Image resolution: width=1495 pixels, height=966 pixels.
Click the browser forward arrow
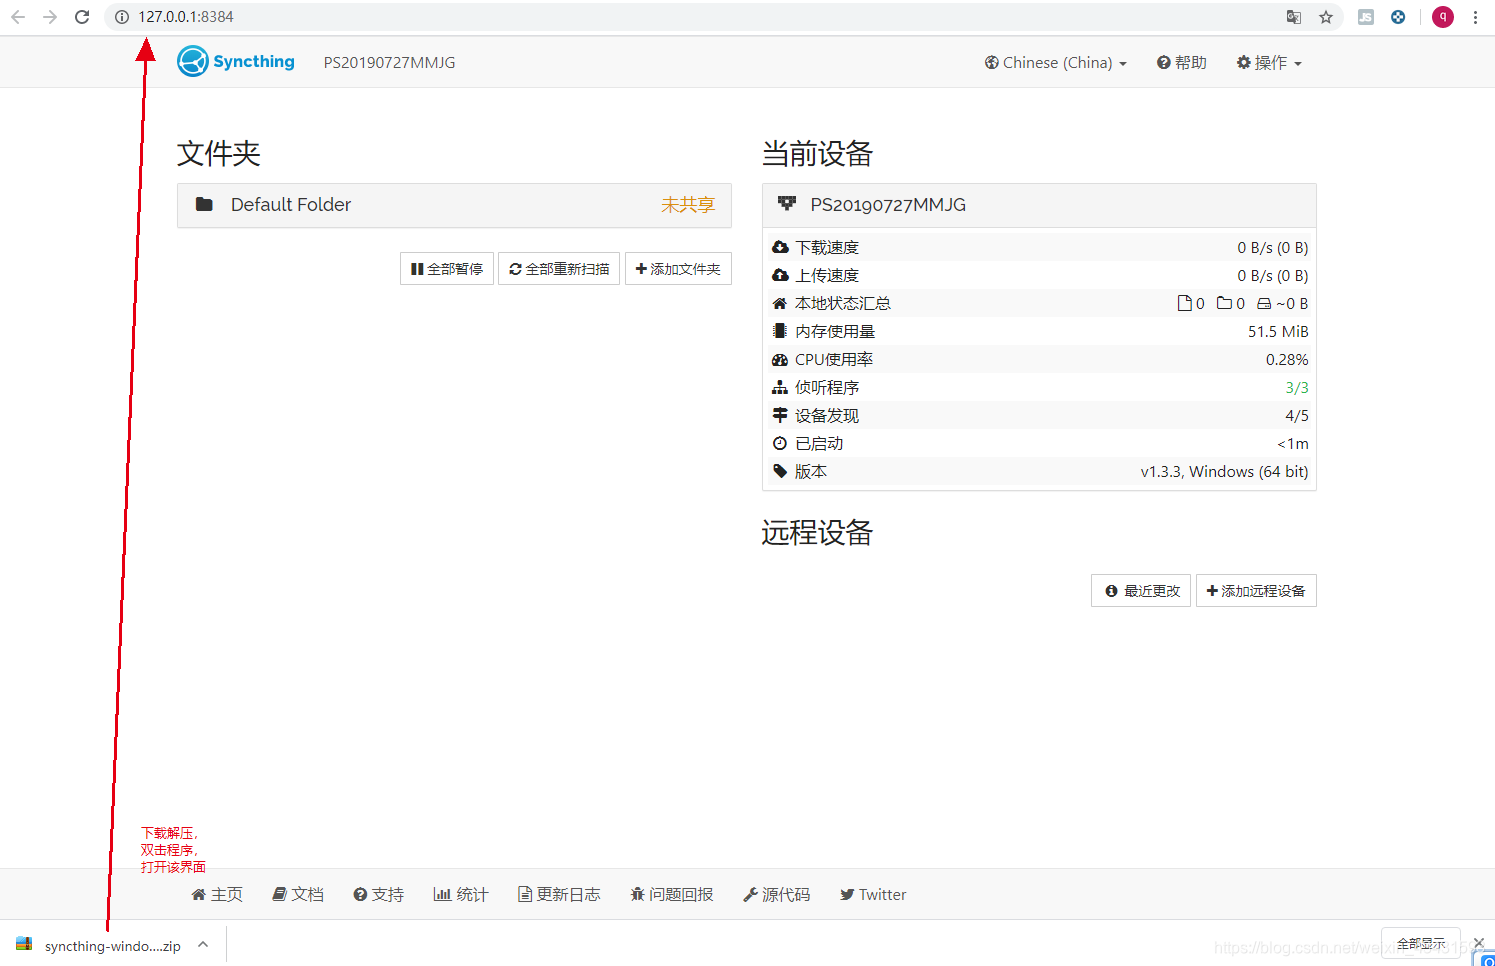[x=50, y=17]
